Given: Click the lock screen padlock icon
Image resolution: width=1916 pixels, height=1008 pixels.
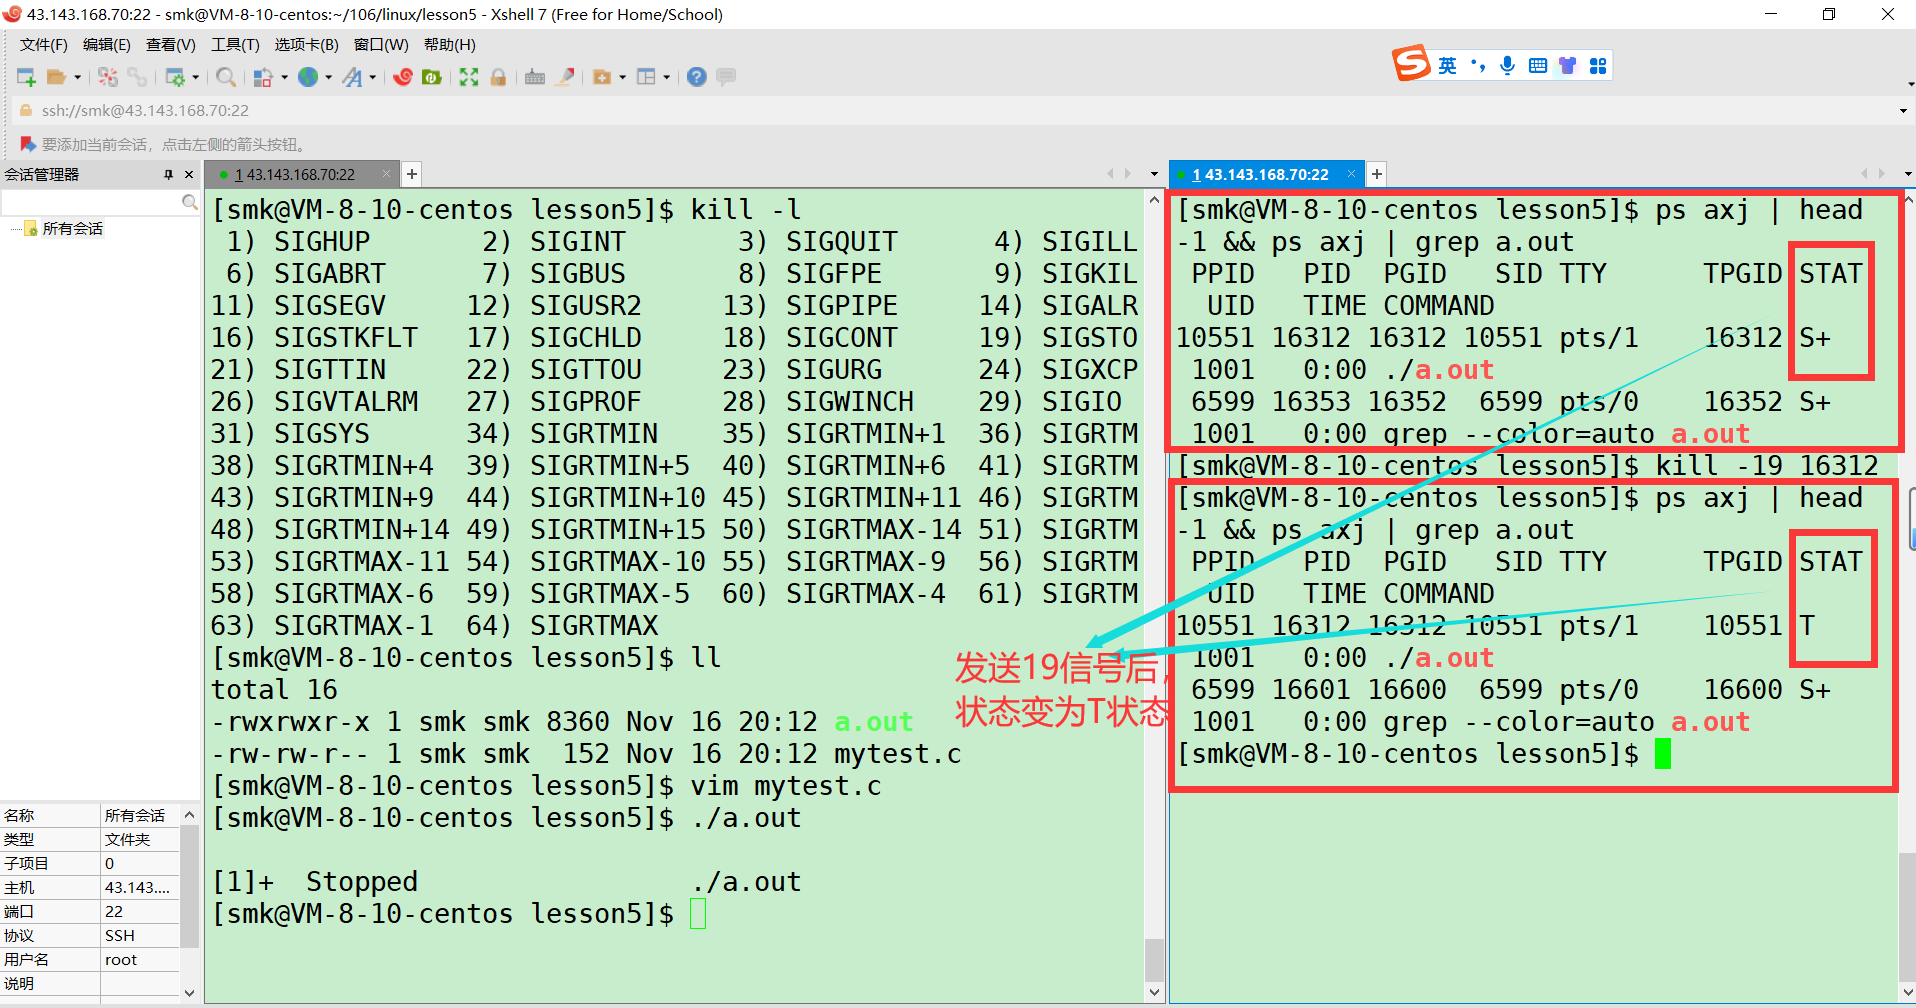Looking at the screenshot, I should 498,77.
